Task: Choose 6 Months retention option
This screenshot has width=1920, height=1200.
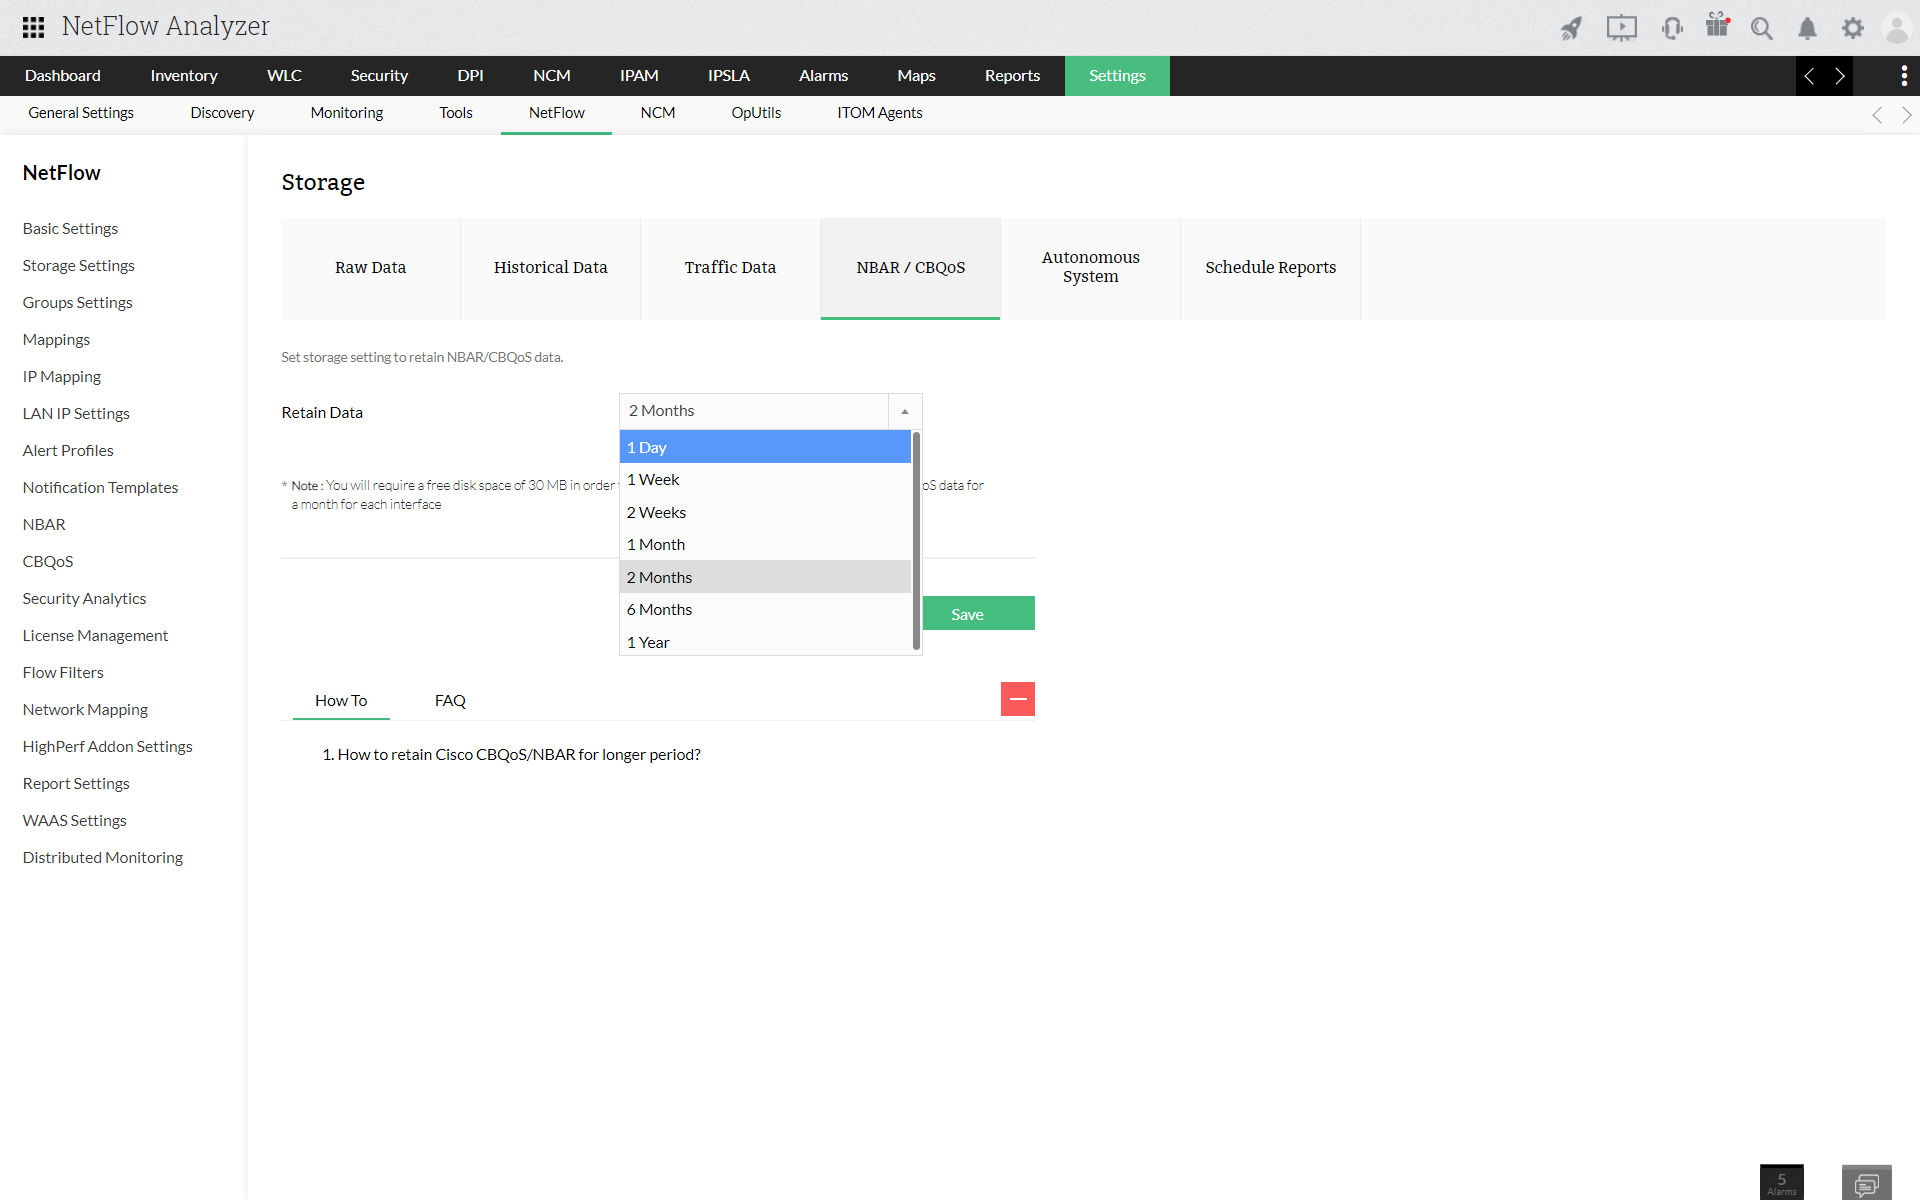Action: click(x=659, y=609)
